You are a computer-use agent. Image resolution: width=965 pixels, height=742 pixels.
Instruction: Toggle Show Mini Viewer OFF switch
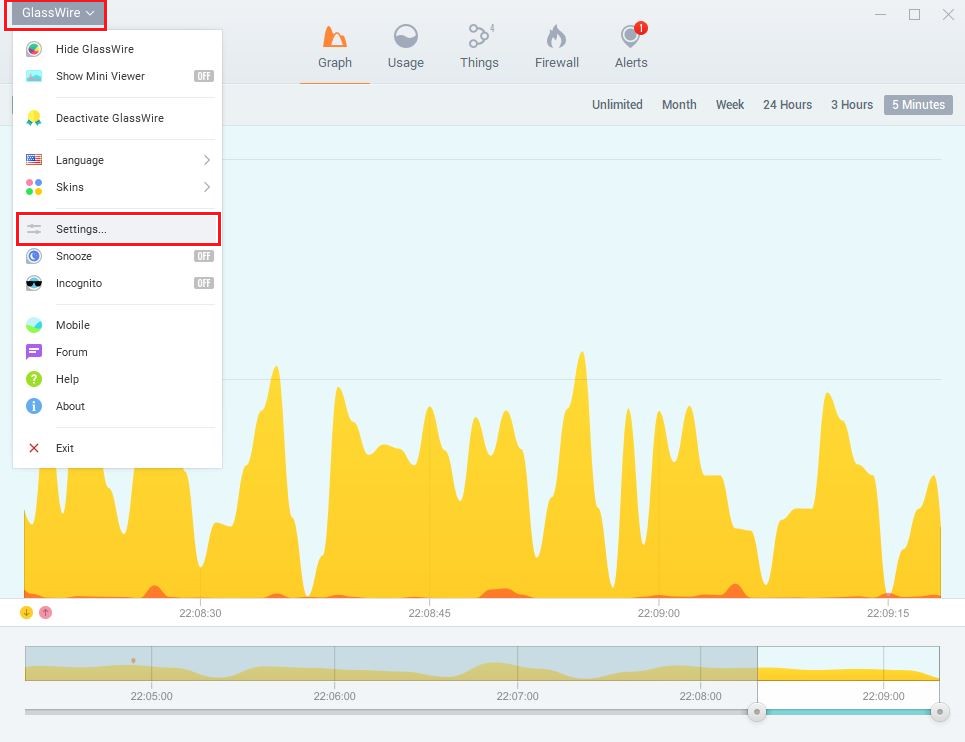[x=204, y=76]
